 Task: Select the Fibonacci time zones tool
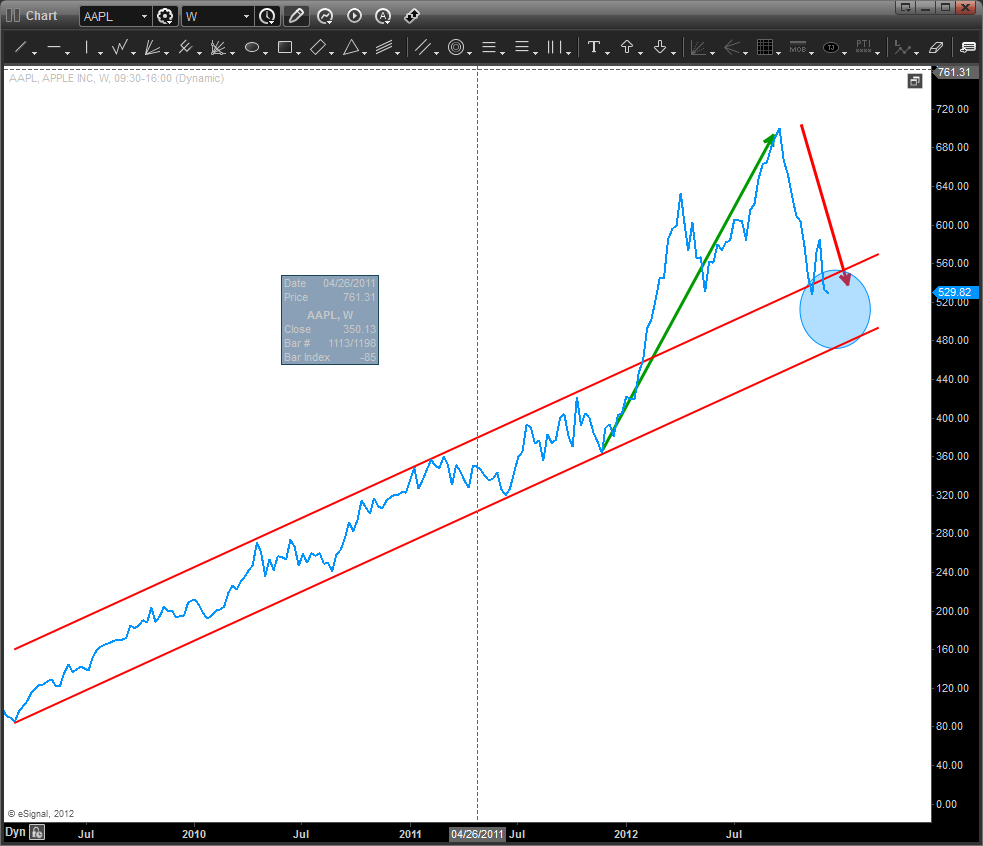point(555,47)
